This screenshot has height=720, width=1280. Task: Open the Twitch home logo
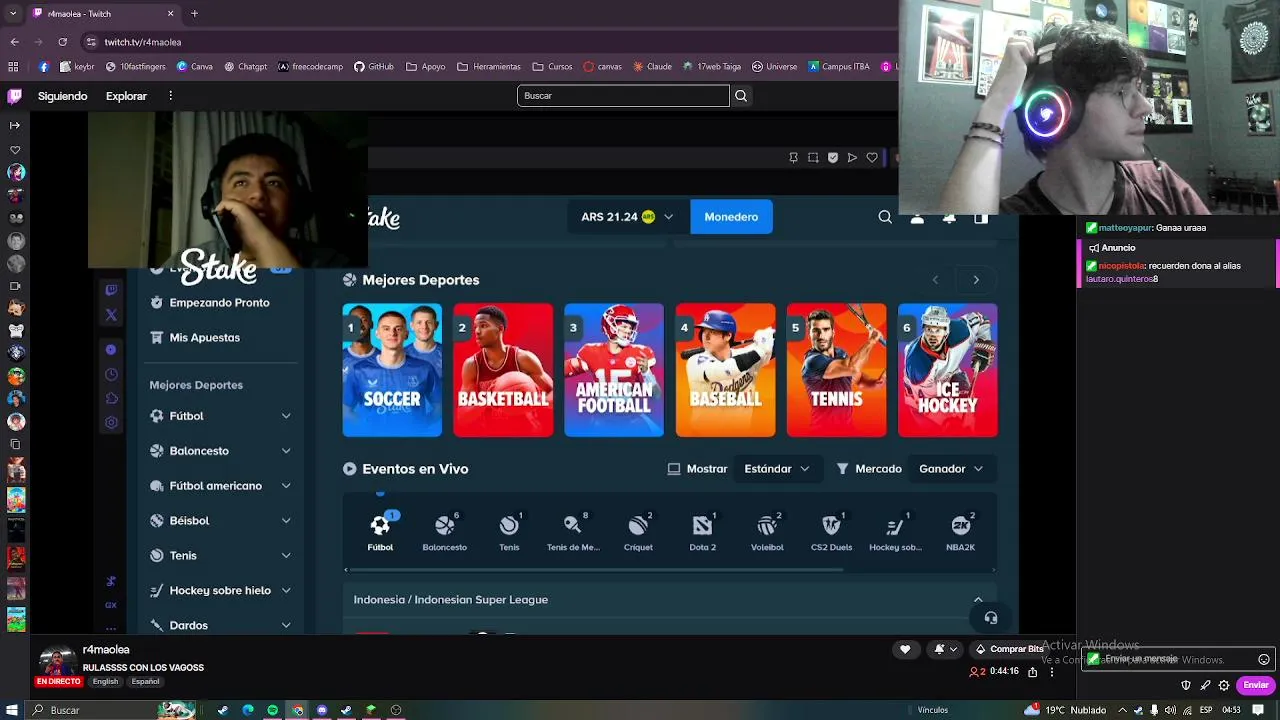coord(14,96)
